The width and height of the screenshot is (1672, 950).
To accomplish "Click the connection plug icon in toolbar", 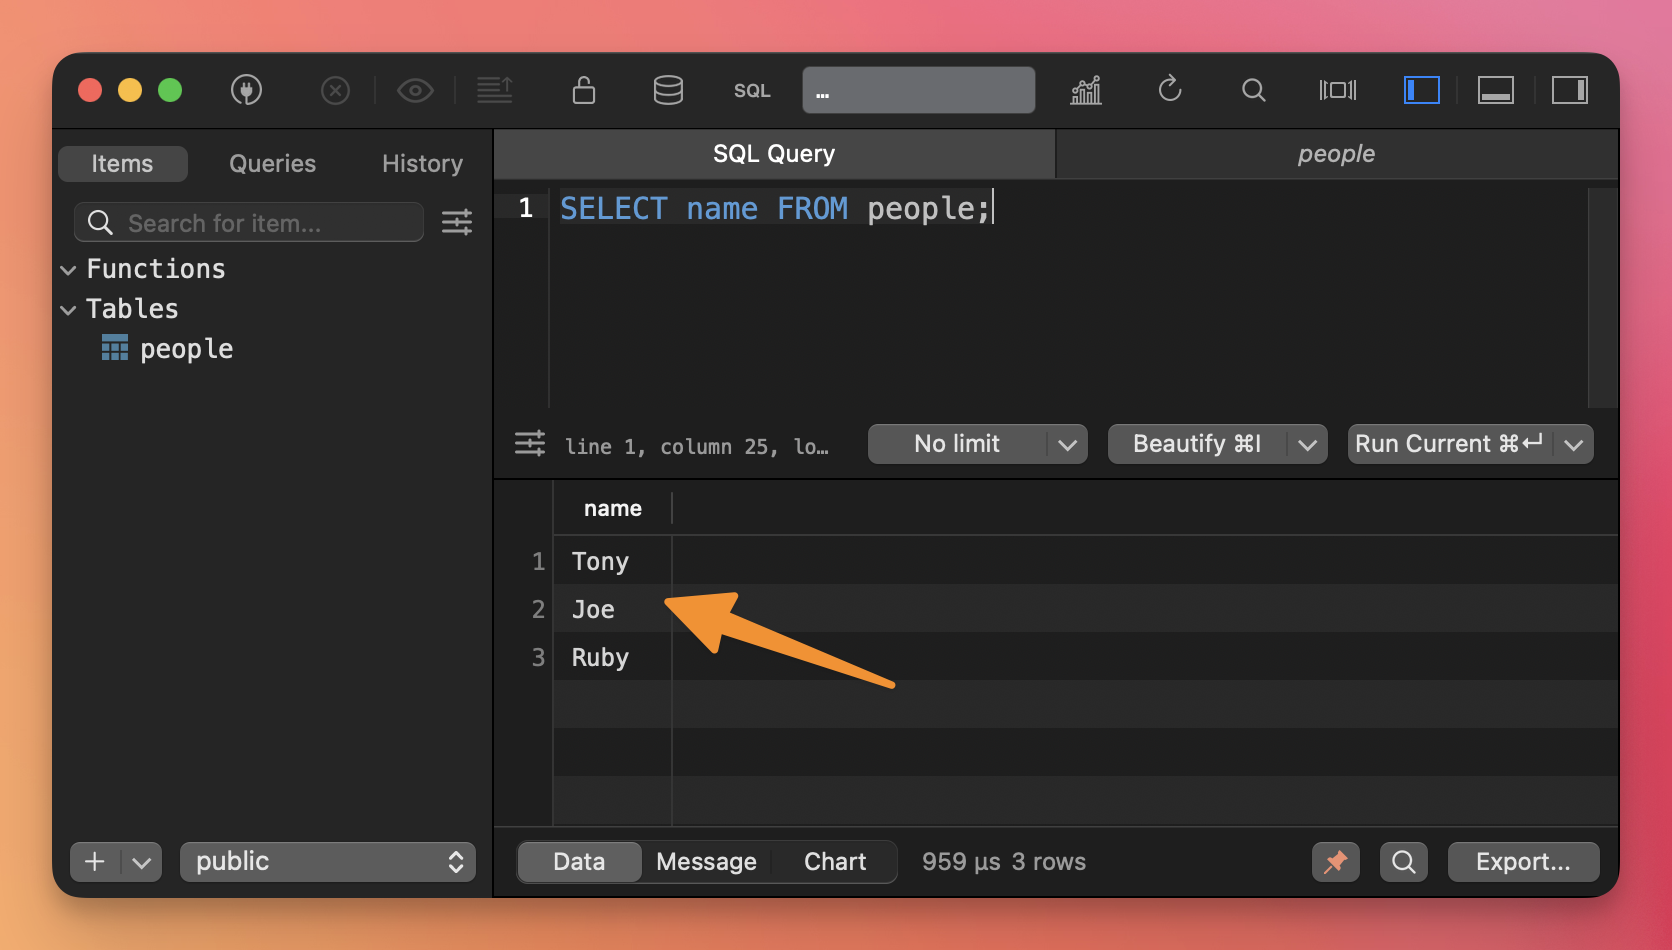I will (246, 90).
